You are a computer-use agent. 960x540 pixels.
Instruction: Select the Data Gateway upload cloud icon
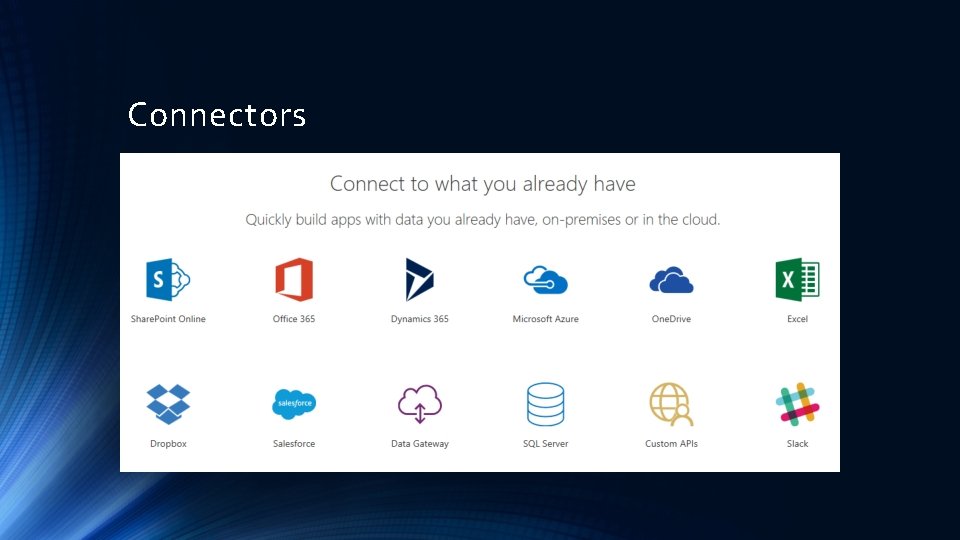click(420, 404)
